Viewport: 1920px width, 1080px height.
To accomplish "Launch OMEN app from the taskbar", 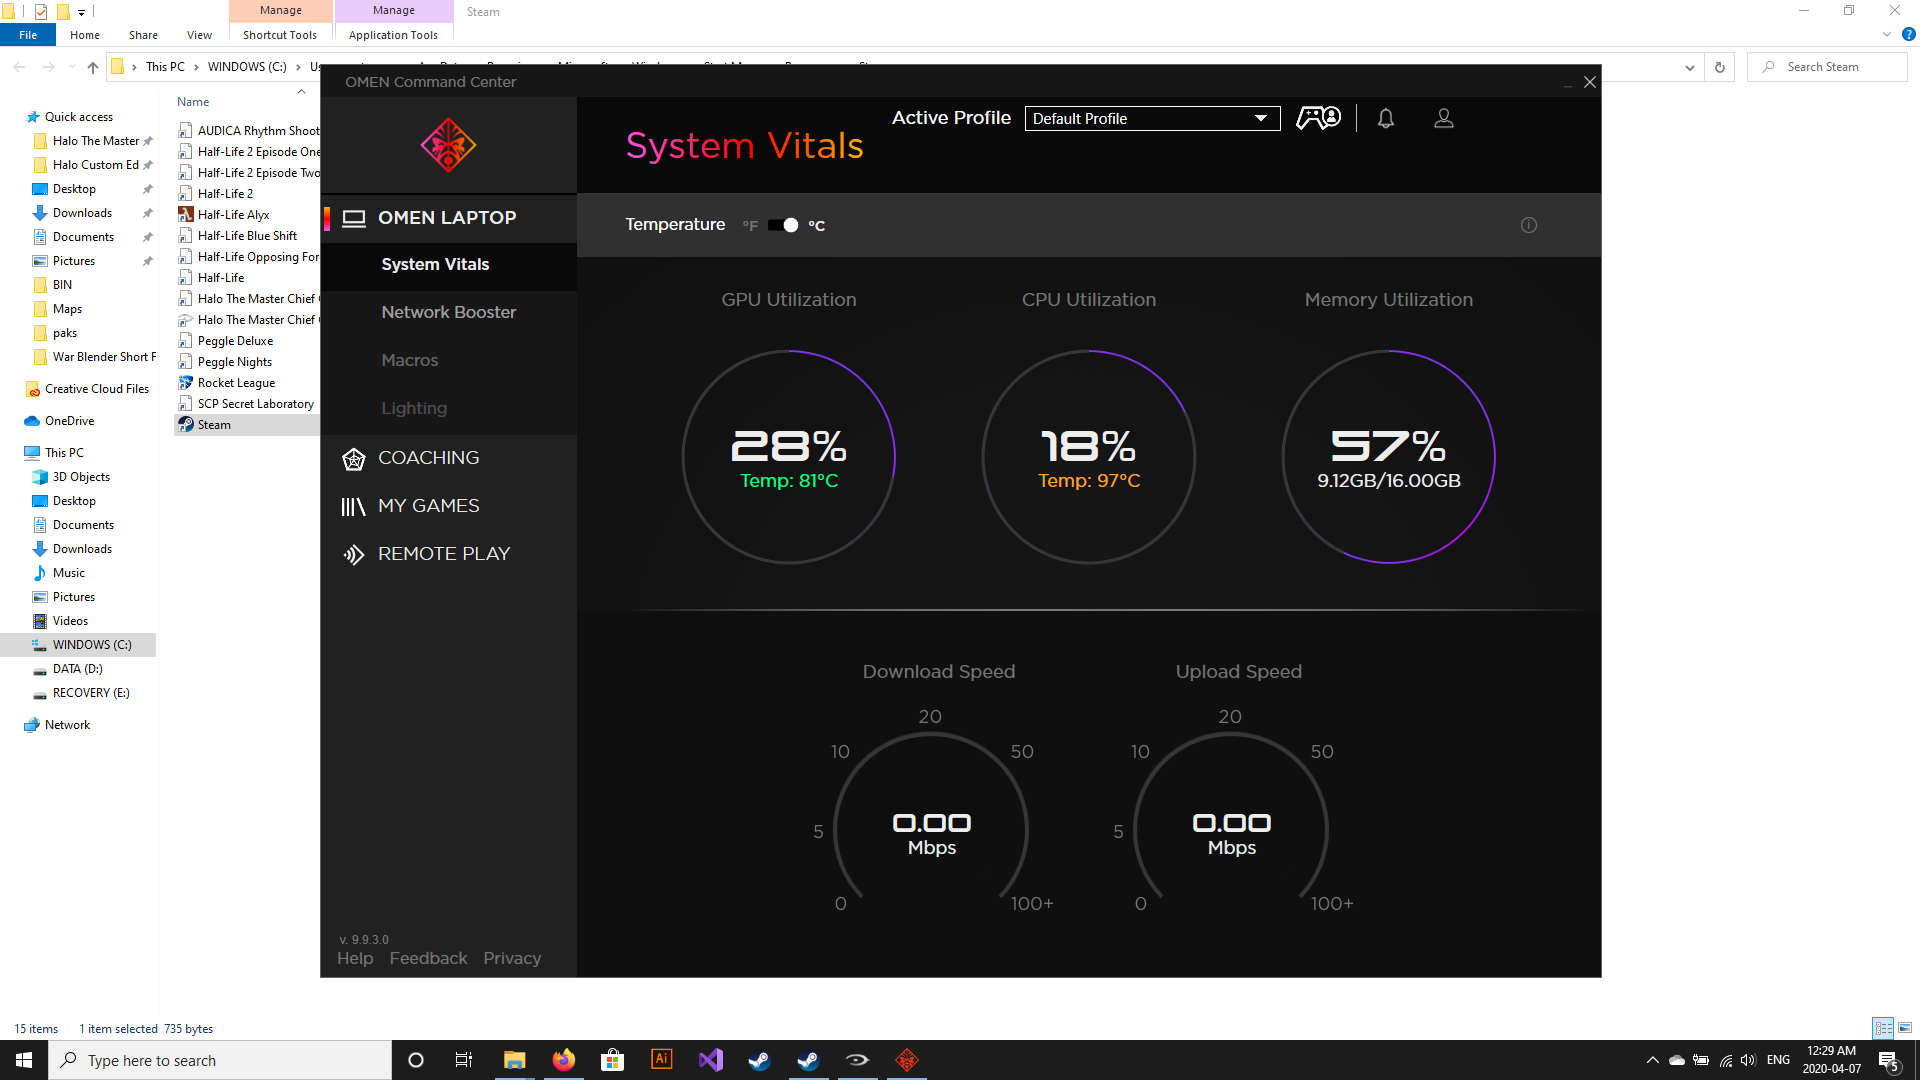I will [x=907, y=1060].
